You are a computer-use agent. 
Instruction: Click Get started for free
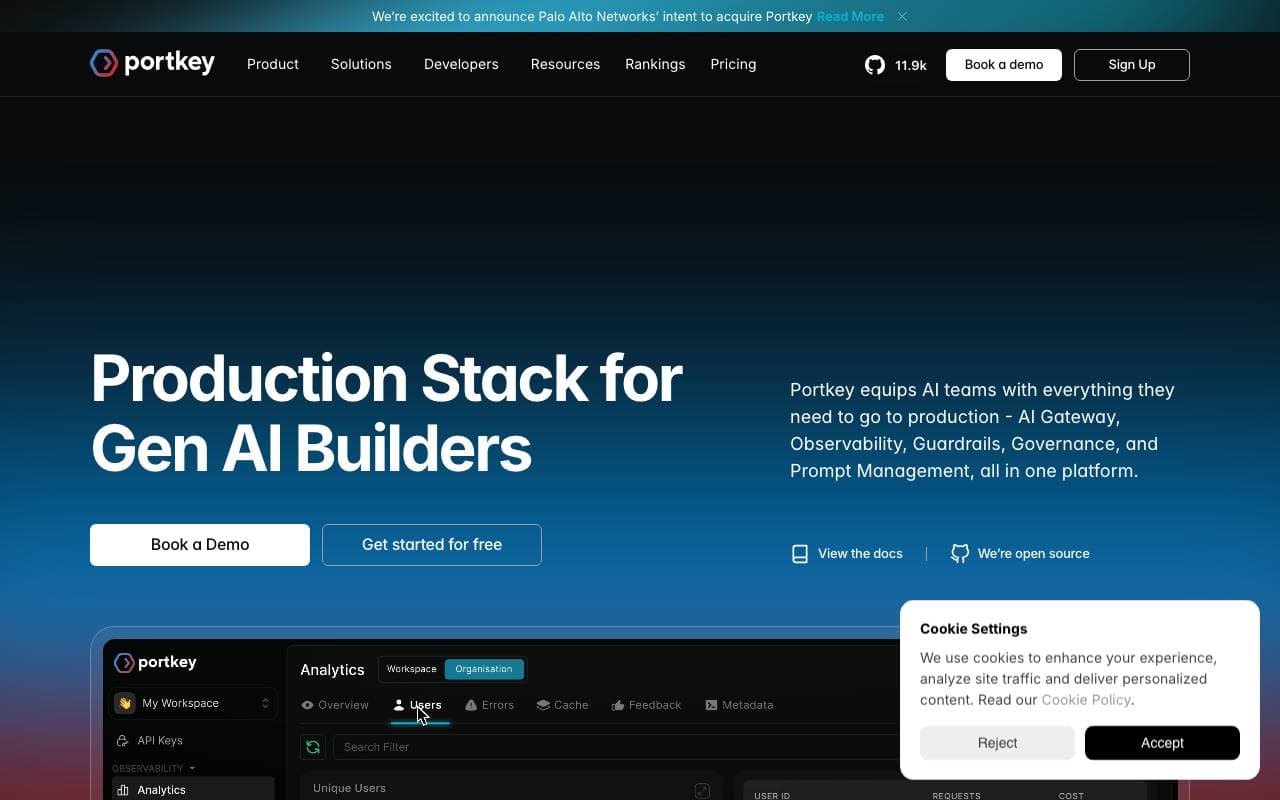point(432,545)
